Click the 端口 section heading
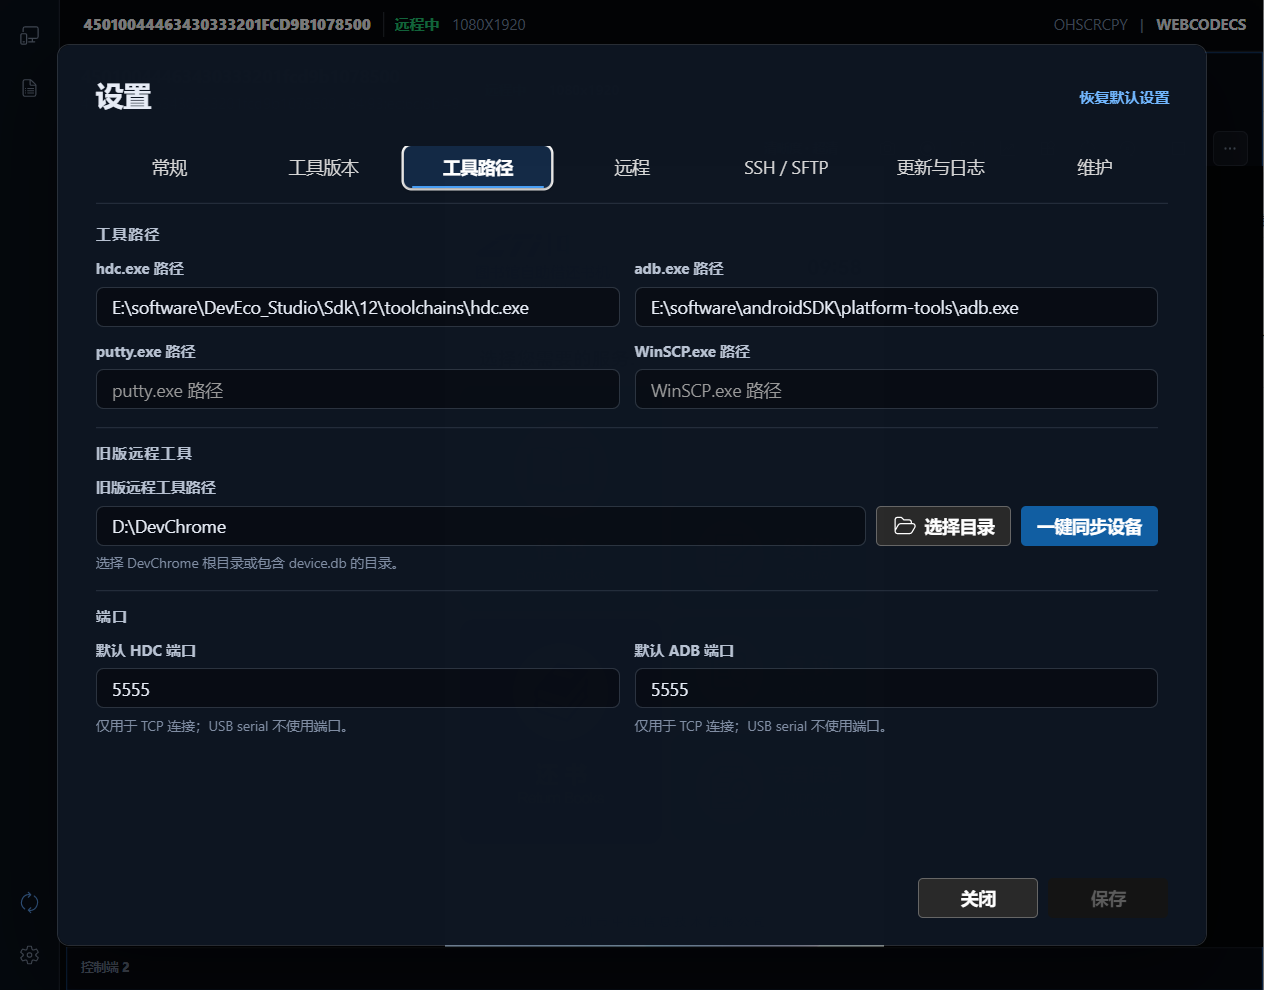 (111, 616)
